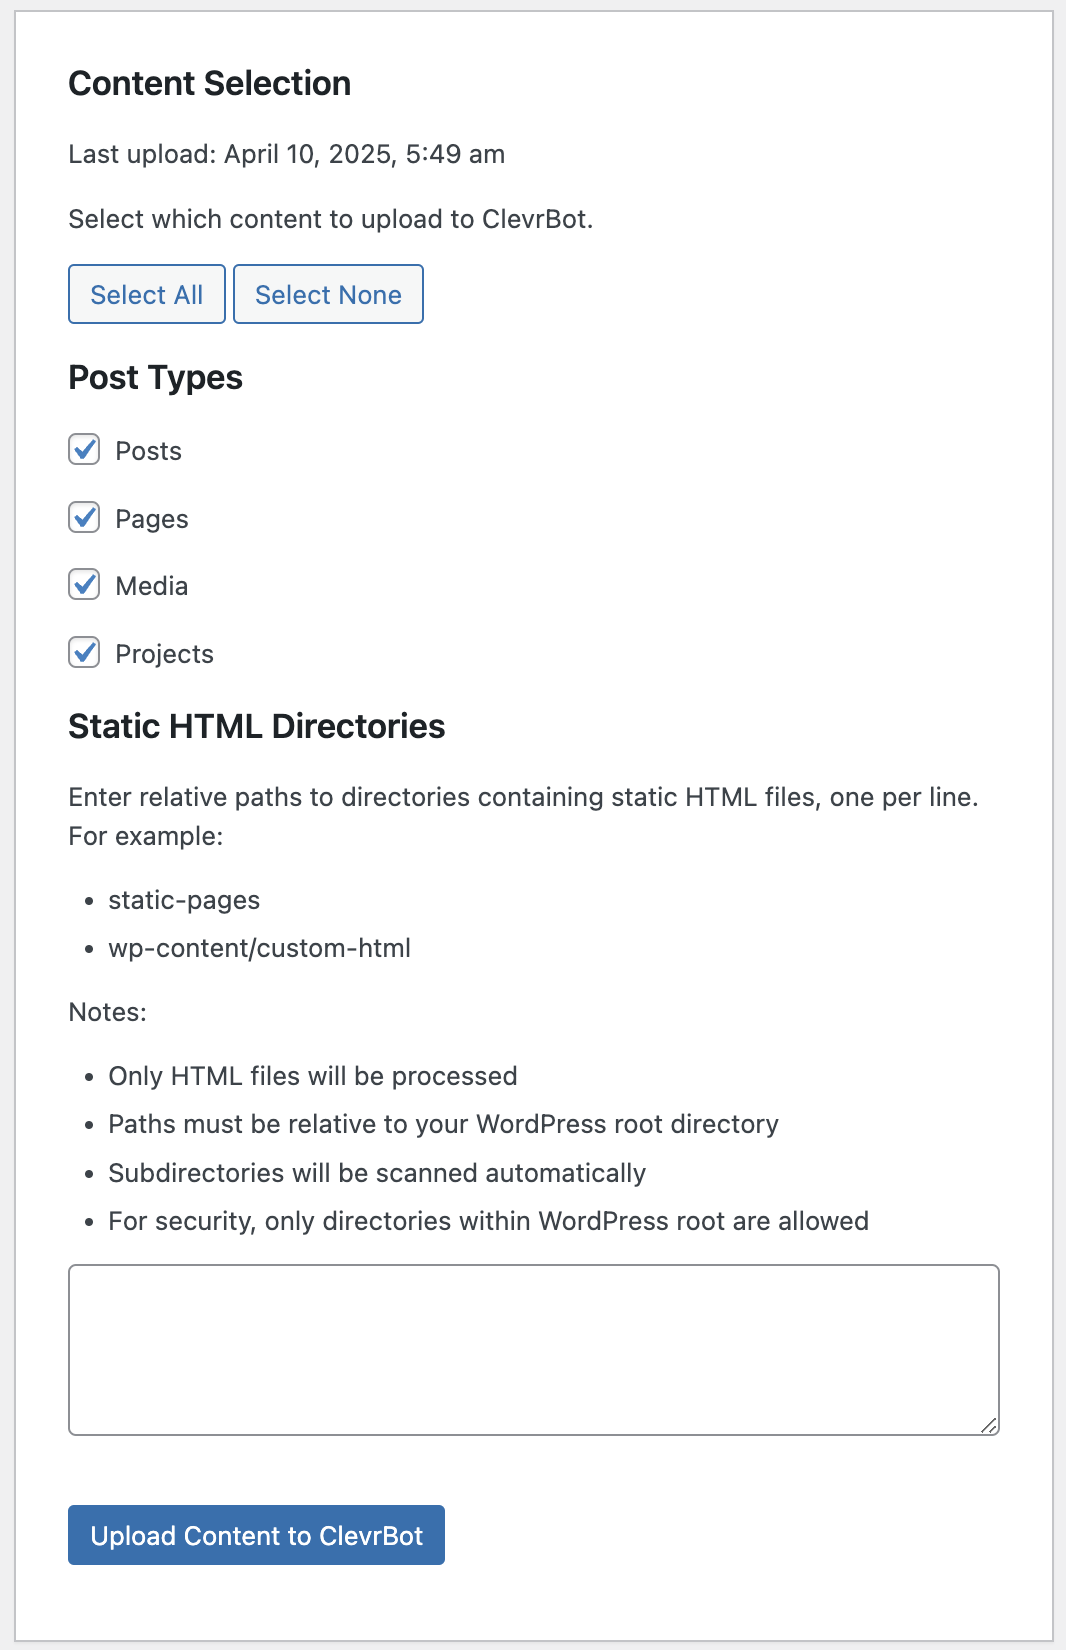Viewport: 1066px width, 1650px height.
Task: Click the Projects label text
Action: 164,654
